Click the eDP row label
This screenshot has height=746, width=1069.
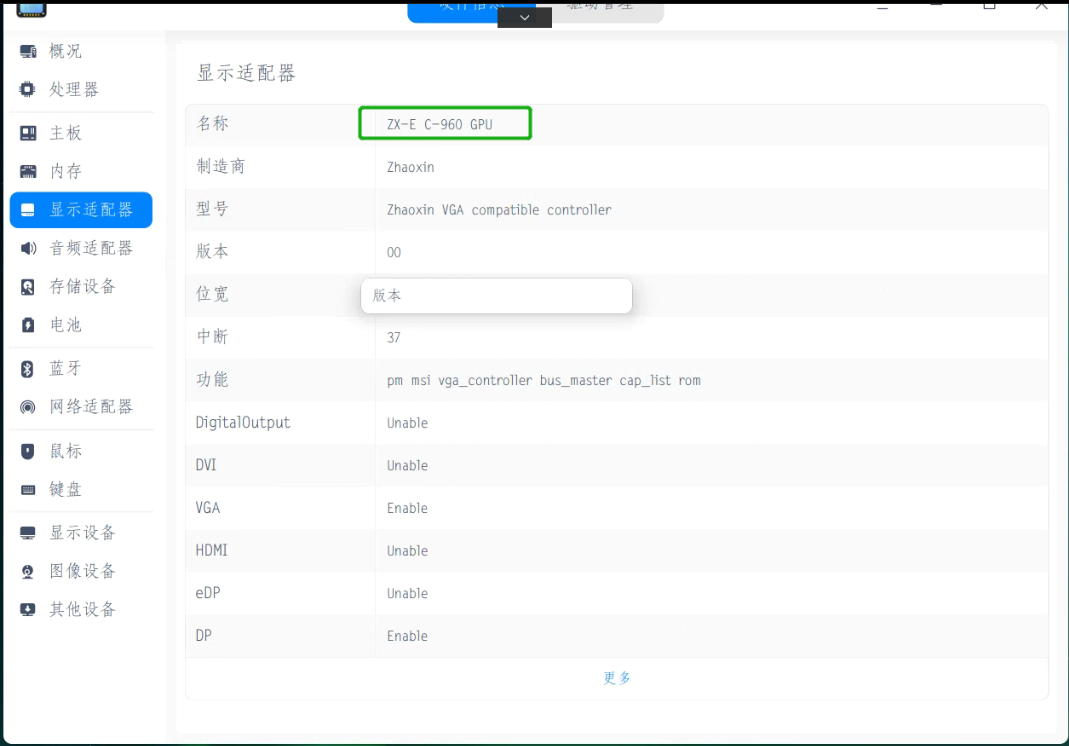pos(208,593)
